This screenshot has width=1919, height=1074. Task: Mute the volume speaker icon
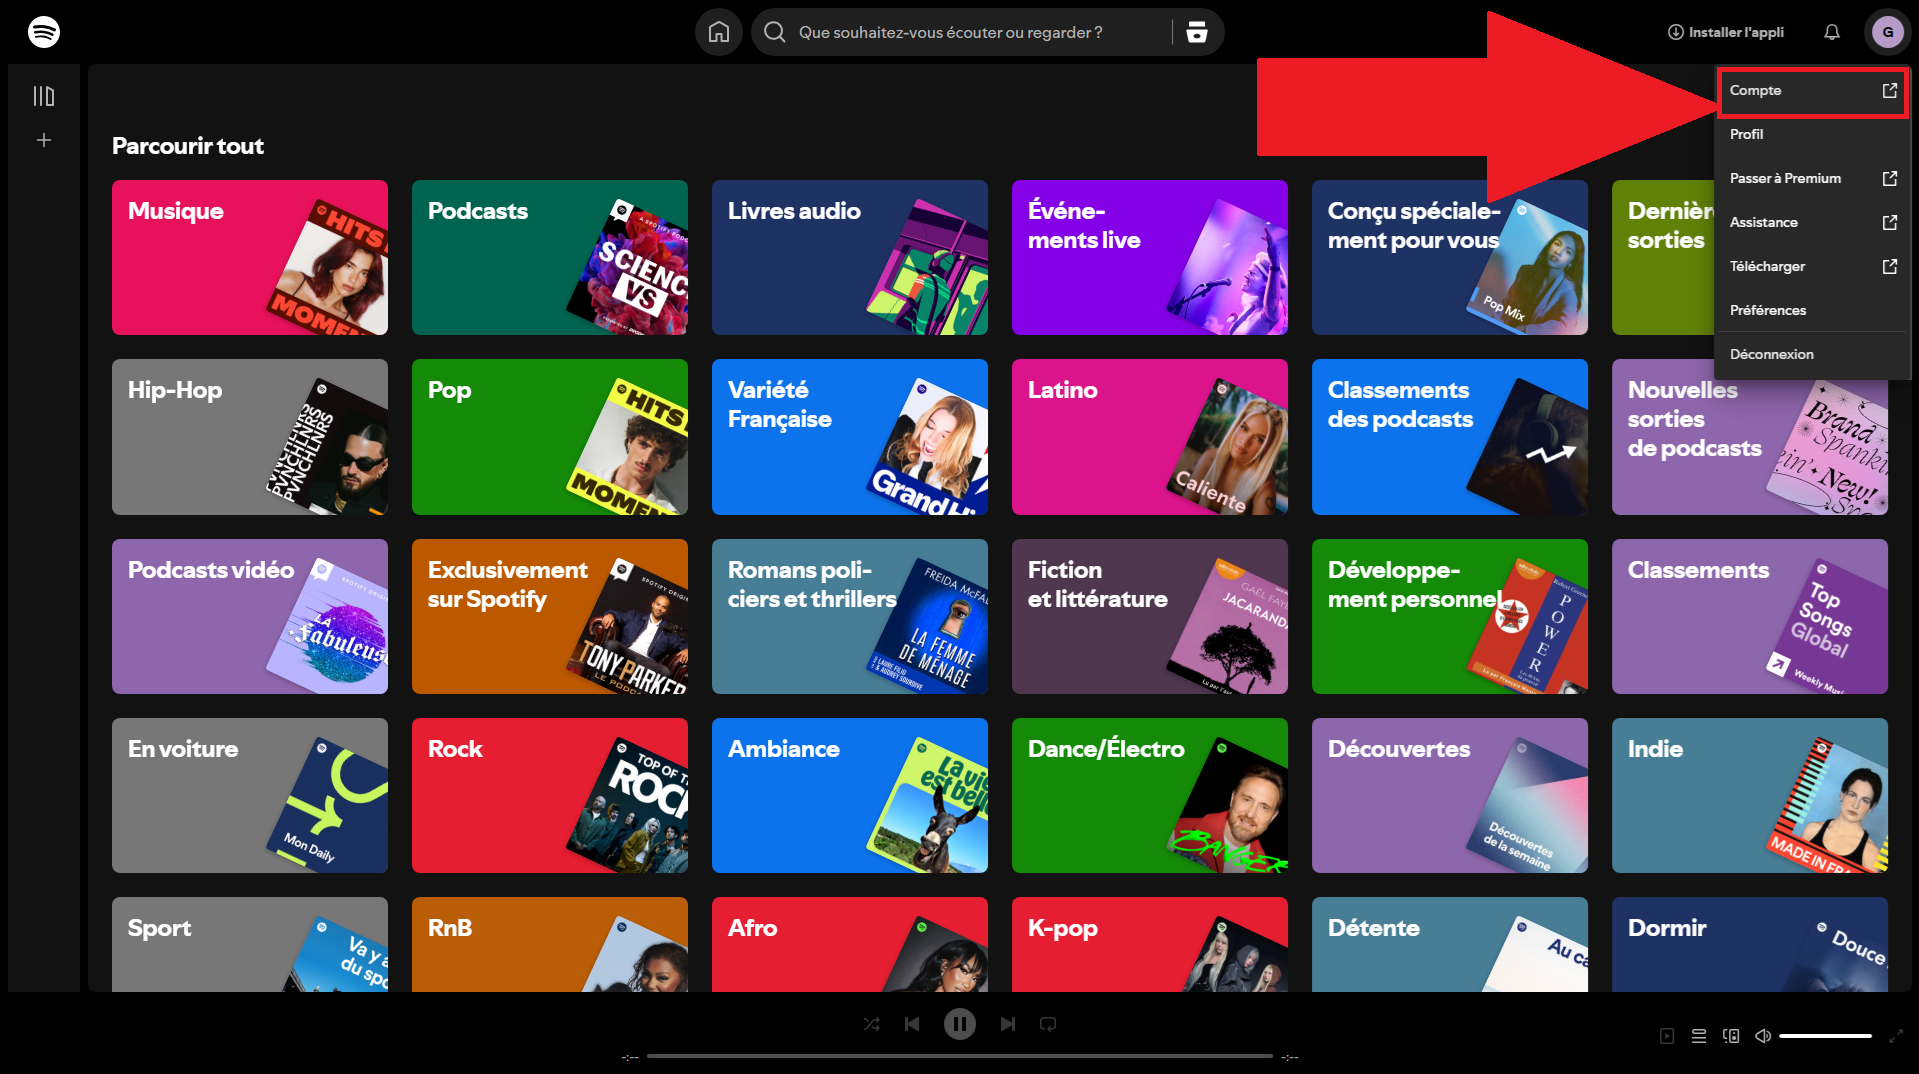point(1763,1036)
